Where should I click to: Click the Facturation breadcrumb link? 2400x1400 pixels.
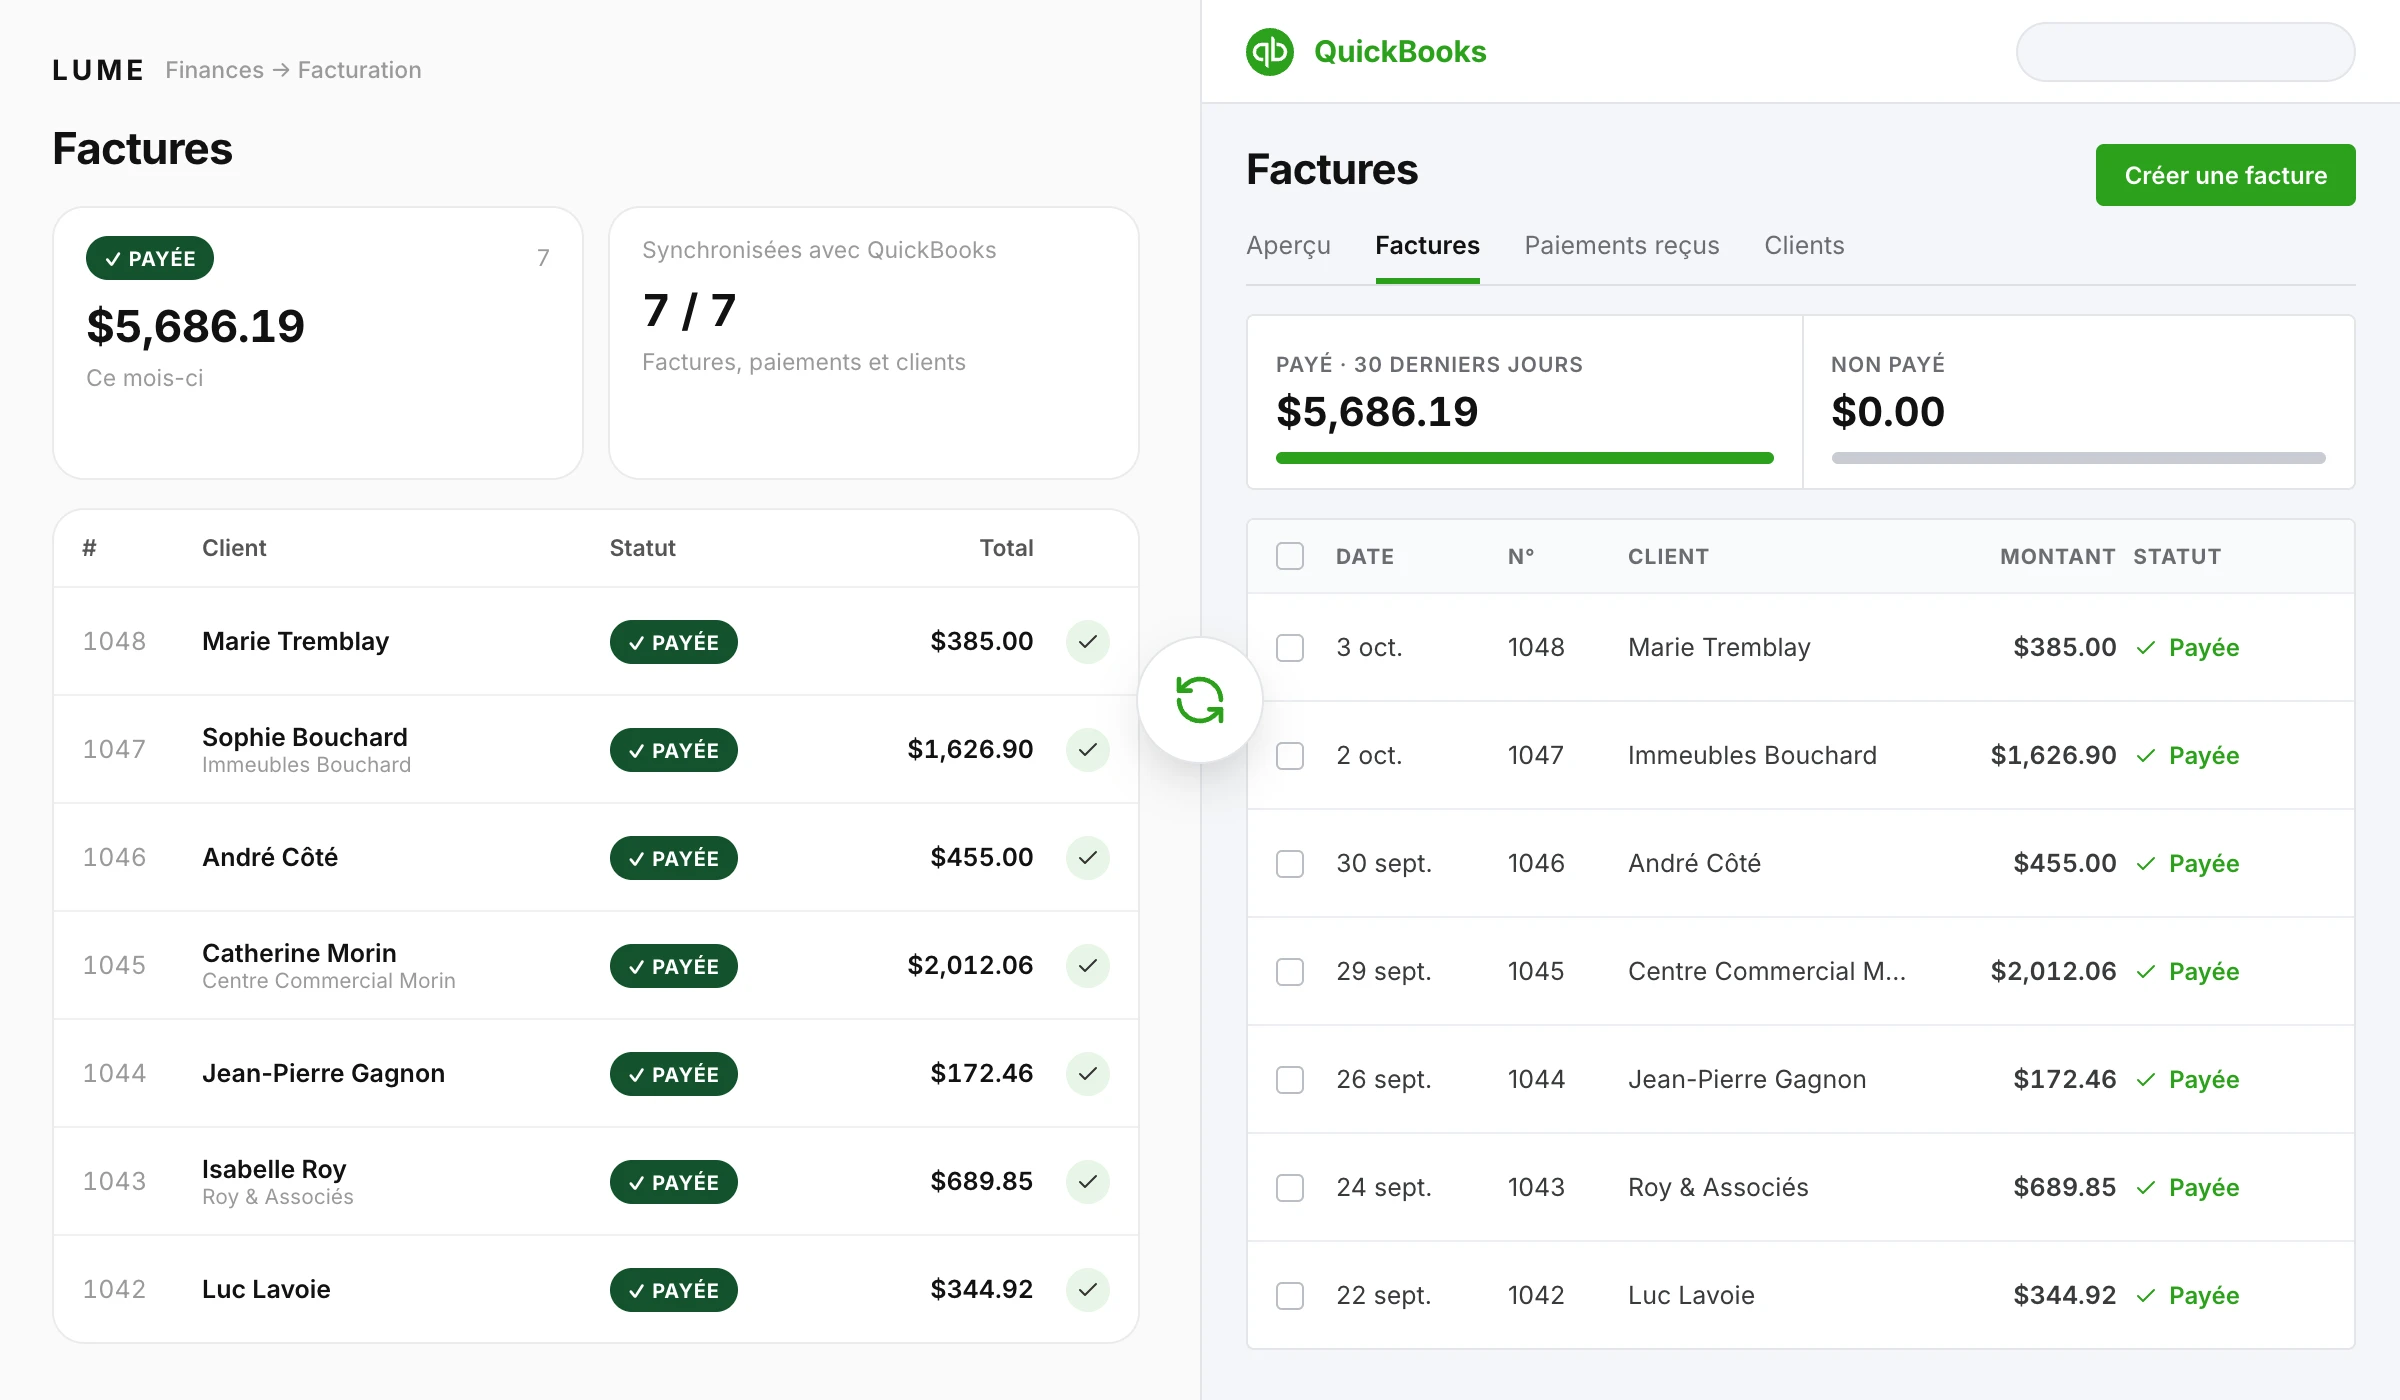click(x=360, y=70)
